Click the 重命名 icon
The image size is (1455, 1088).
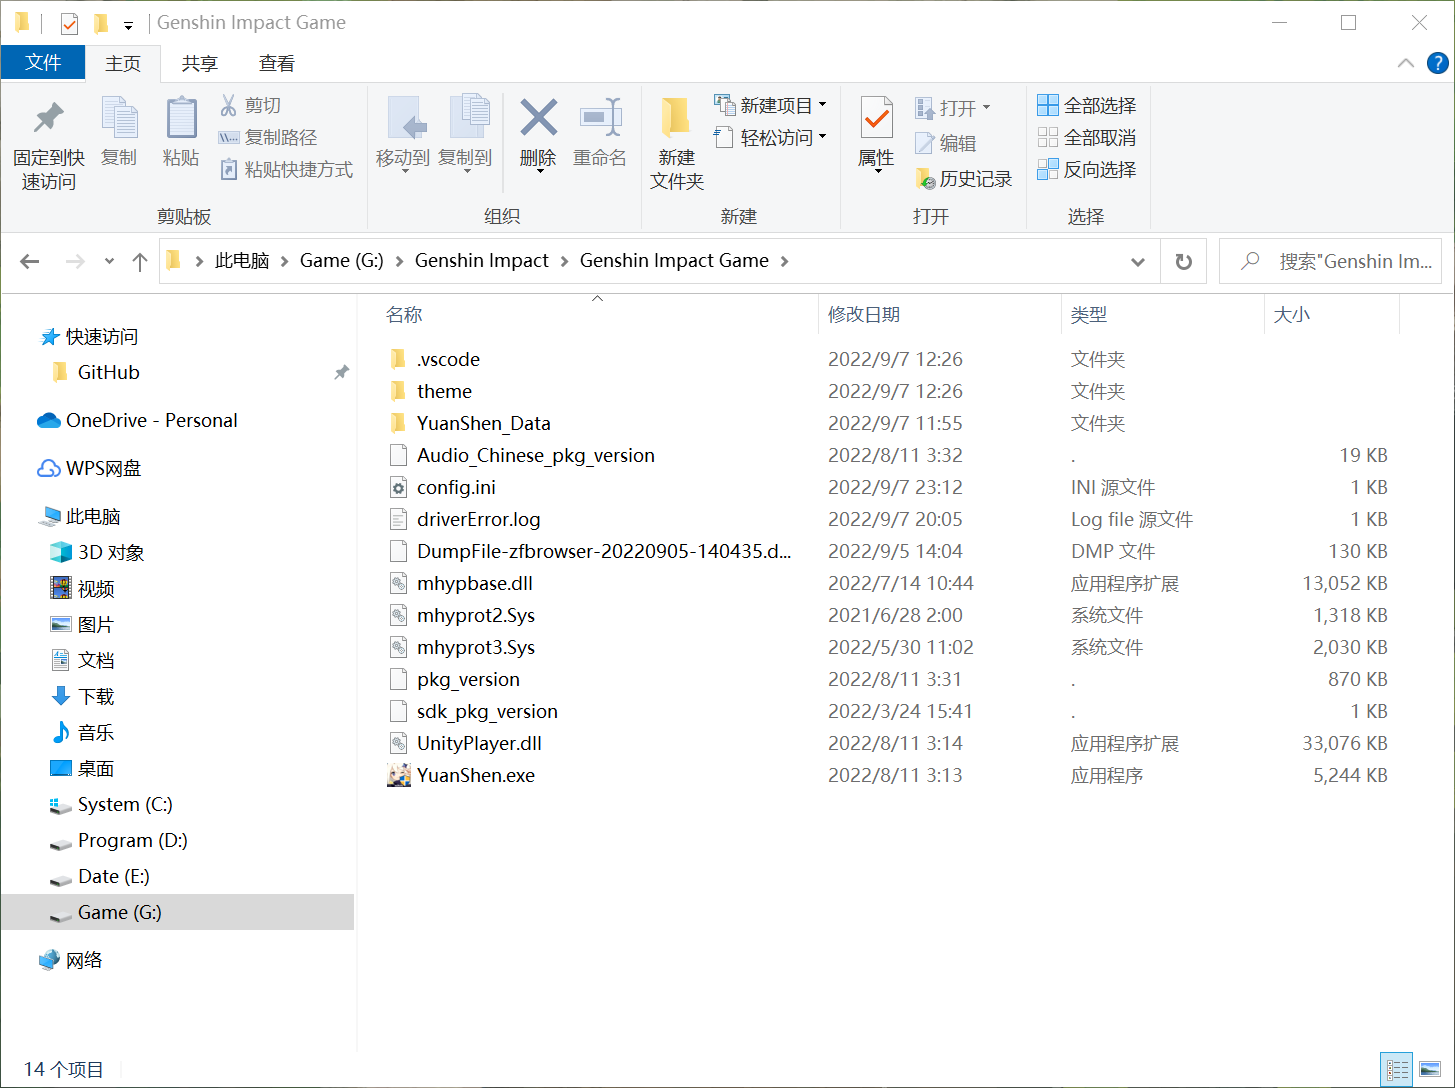coord(600,118)
